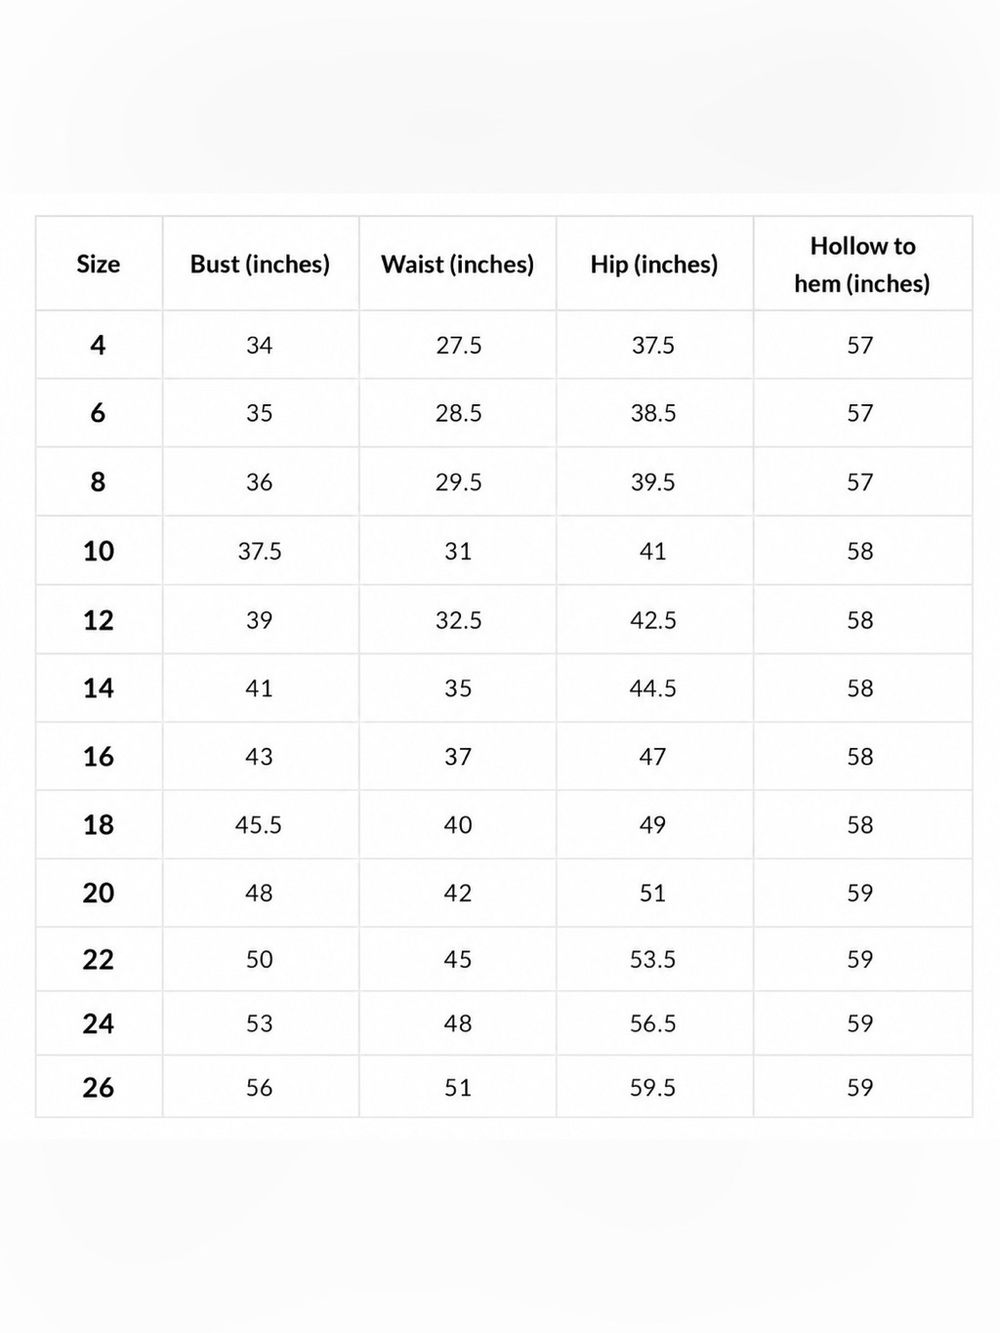This screenshot has height=1333, width=1000.
Task: Click size 22 in the Size column
Action: pyautogui.click(x=98, y=960)
